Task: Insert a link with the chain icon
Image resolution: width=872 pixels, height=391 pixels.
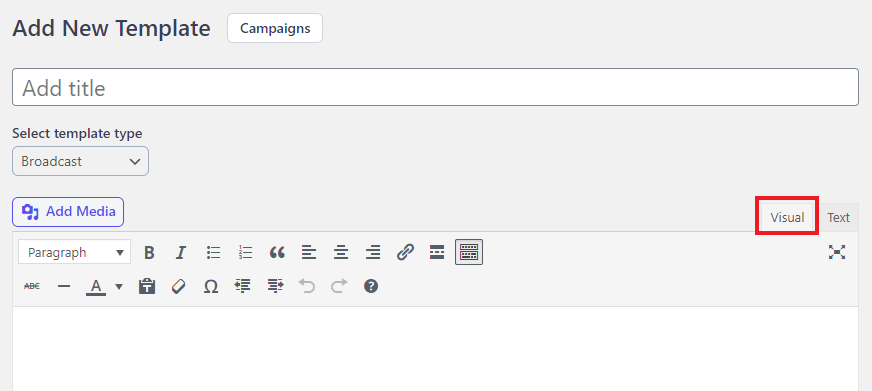Action: pyautogui.click(x=405, y=253)
